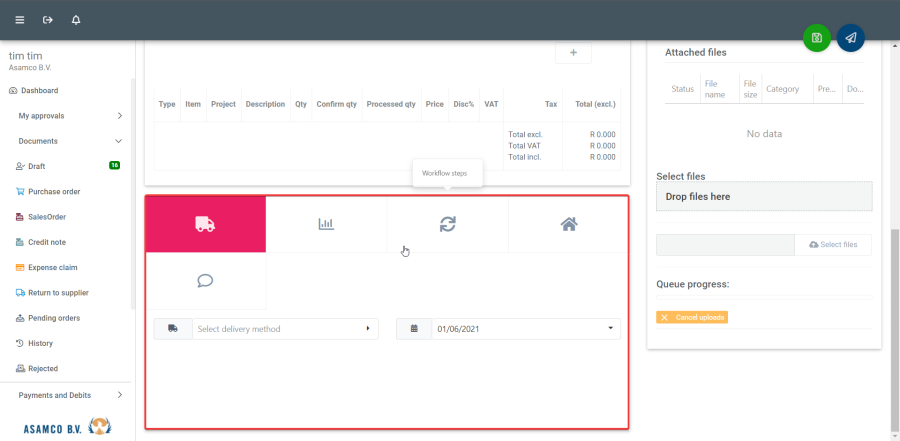The width and height of the screenshot is (900, 441).
Task: Open the home icon workflow tab
Action: [568, 224]
